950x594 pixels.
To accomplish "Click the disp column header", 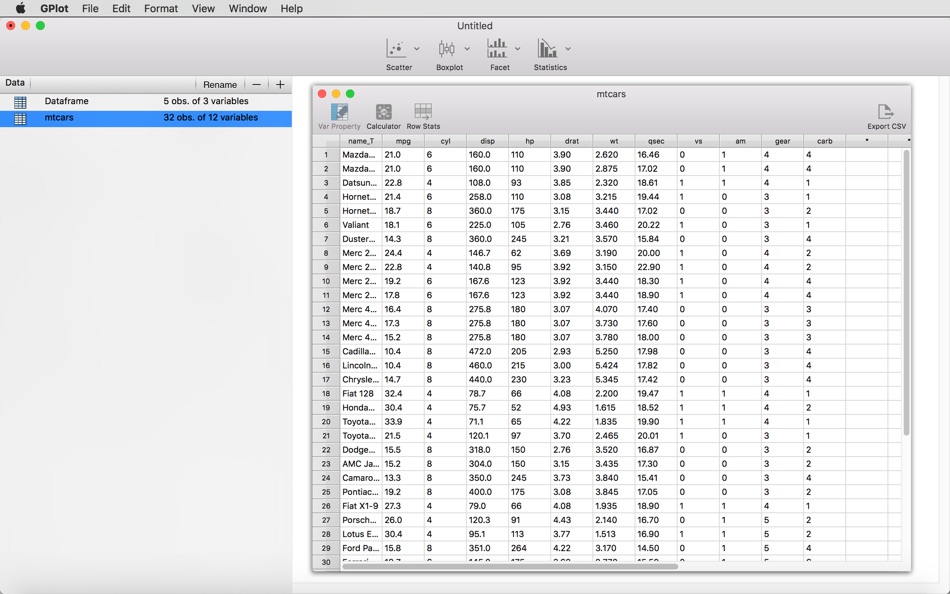I will (487, 141).
